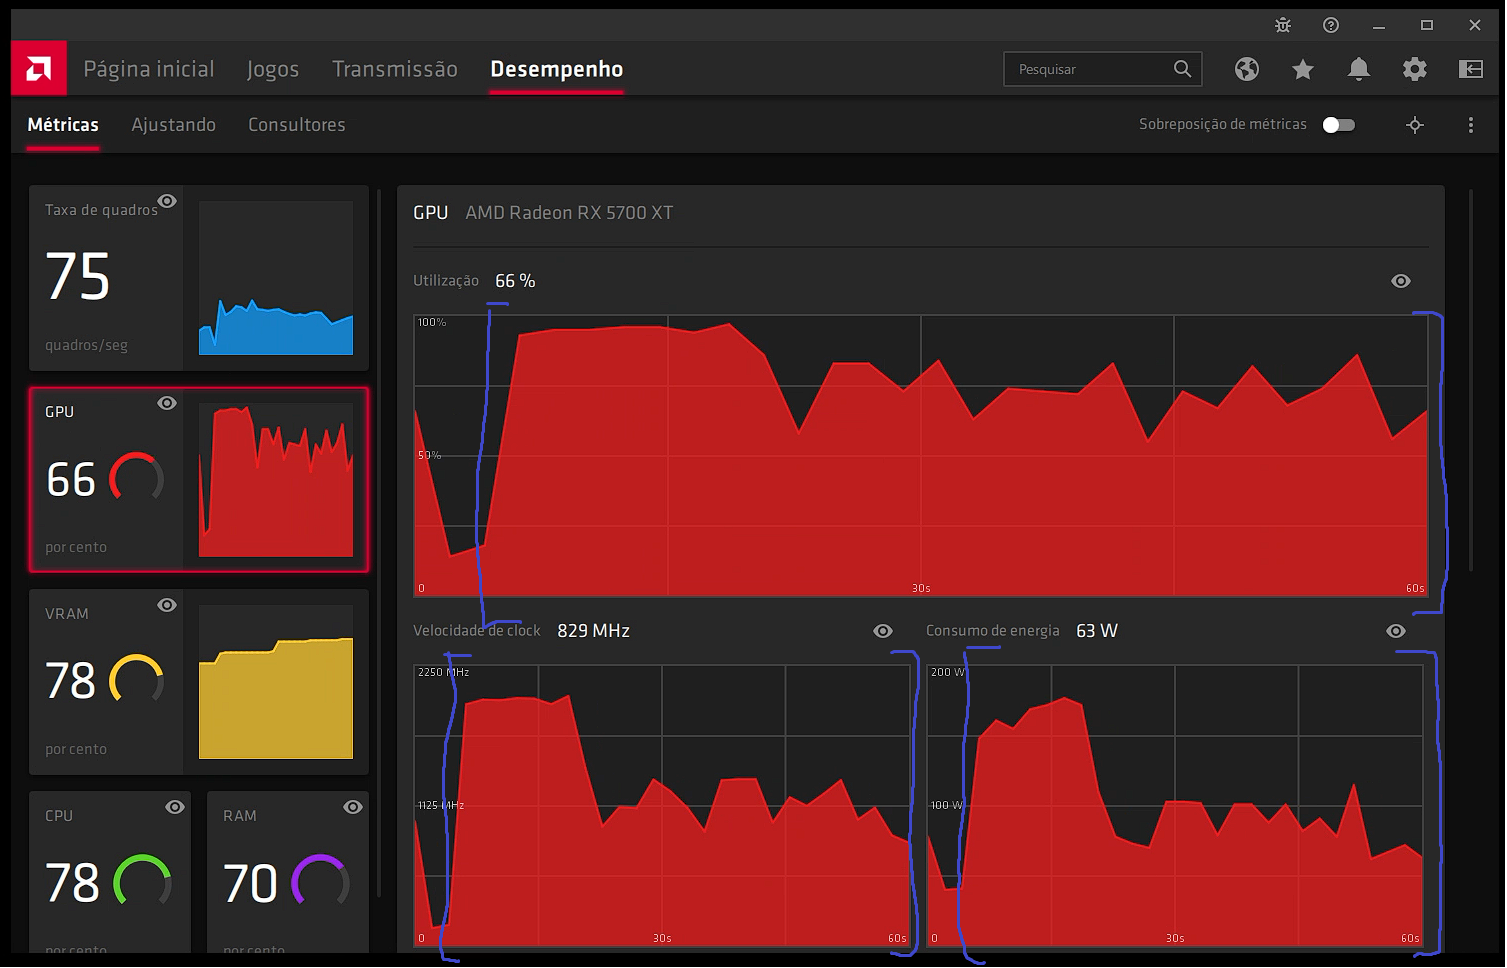Toggle the CPU card eye icon
This screenshot has width=1507, height=968.
(x=175, y=807)
